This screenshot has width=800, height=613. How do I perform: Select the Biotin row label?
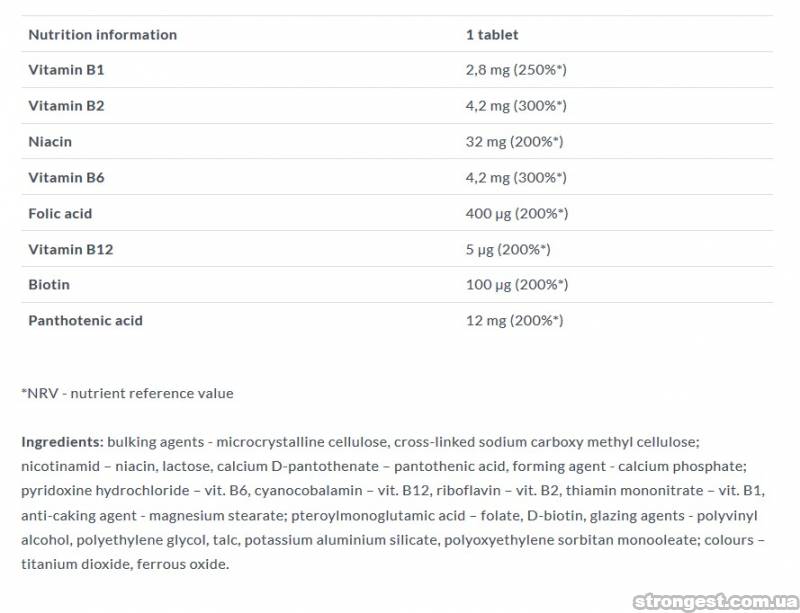coord(49,285)
